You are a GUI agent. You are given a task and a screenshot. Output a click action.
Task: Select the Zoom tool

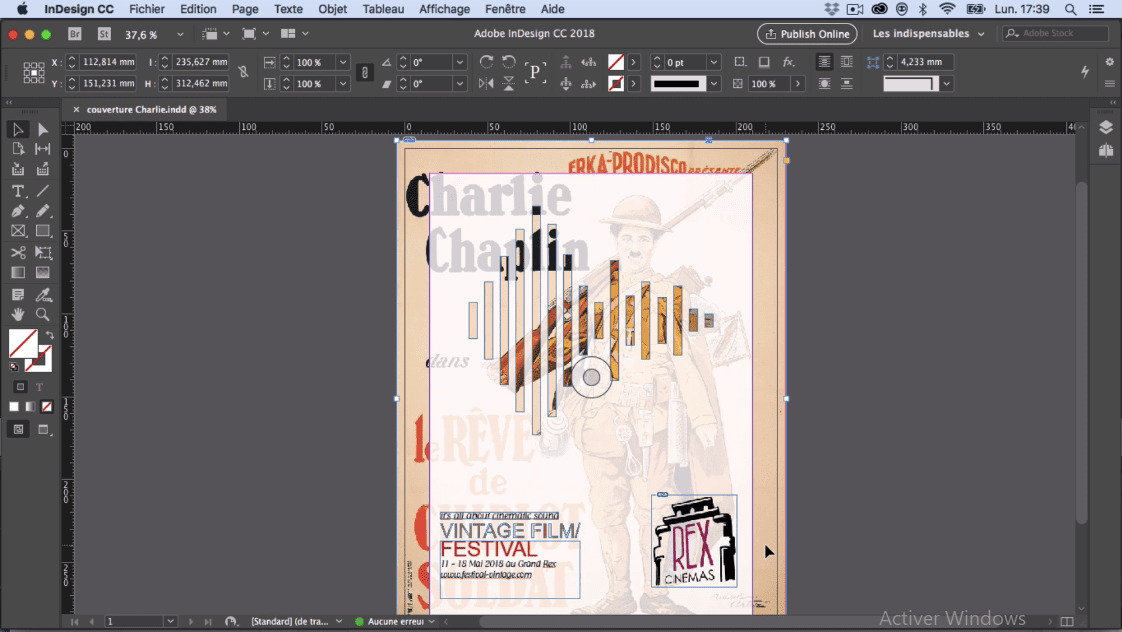(x=43, y=314)
